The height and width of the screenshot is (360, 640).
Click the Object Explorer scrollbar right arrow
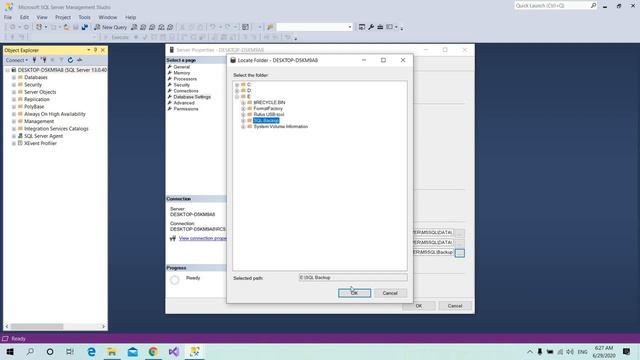pos(103,327)
